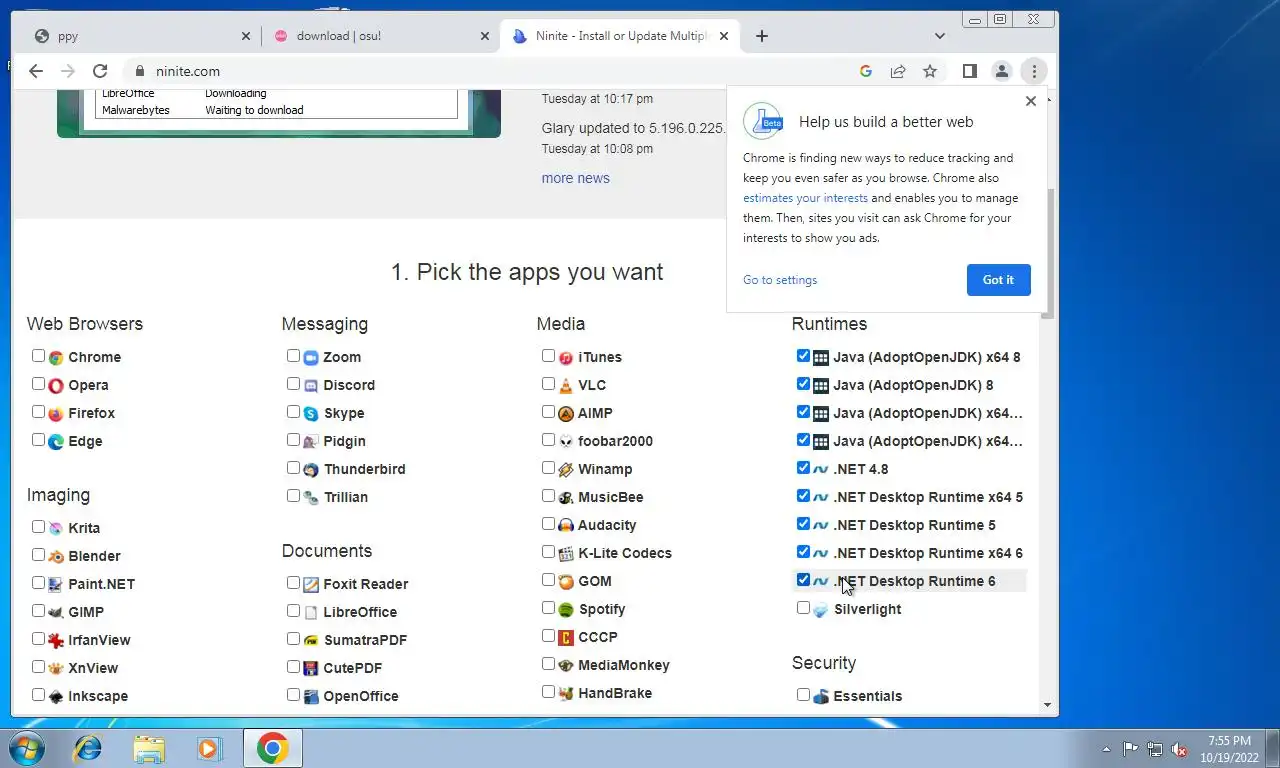Open the share this page icon

click(x=898, y=71)
